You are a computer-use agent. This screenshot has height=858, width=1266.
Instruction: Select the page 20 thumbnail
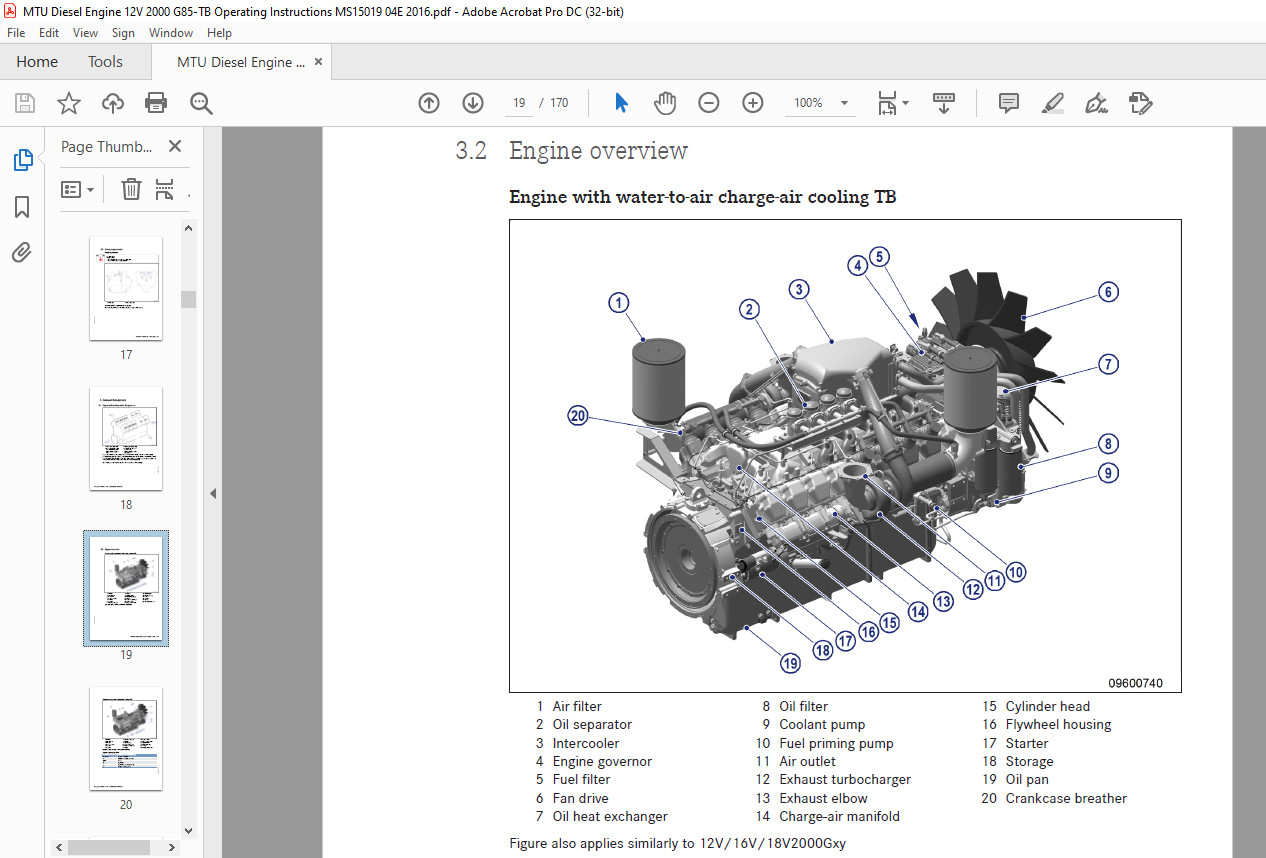(126, 738)
